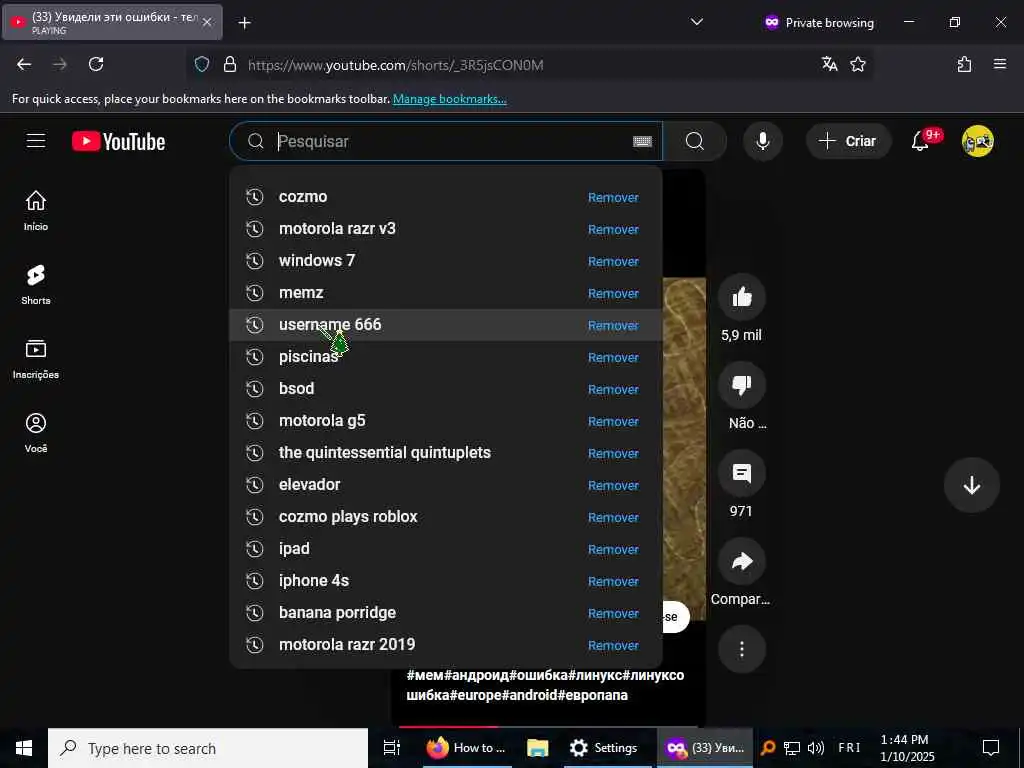Seek the short's red progress bar
Screen dimensions: 1024x768
(x=548, y=726)
